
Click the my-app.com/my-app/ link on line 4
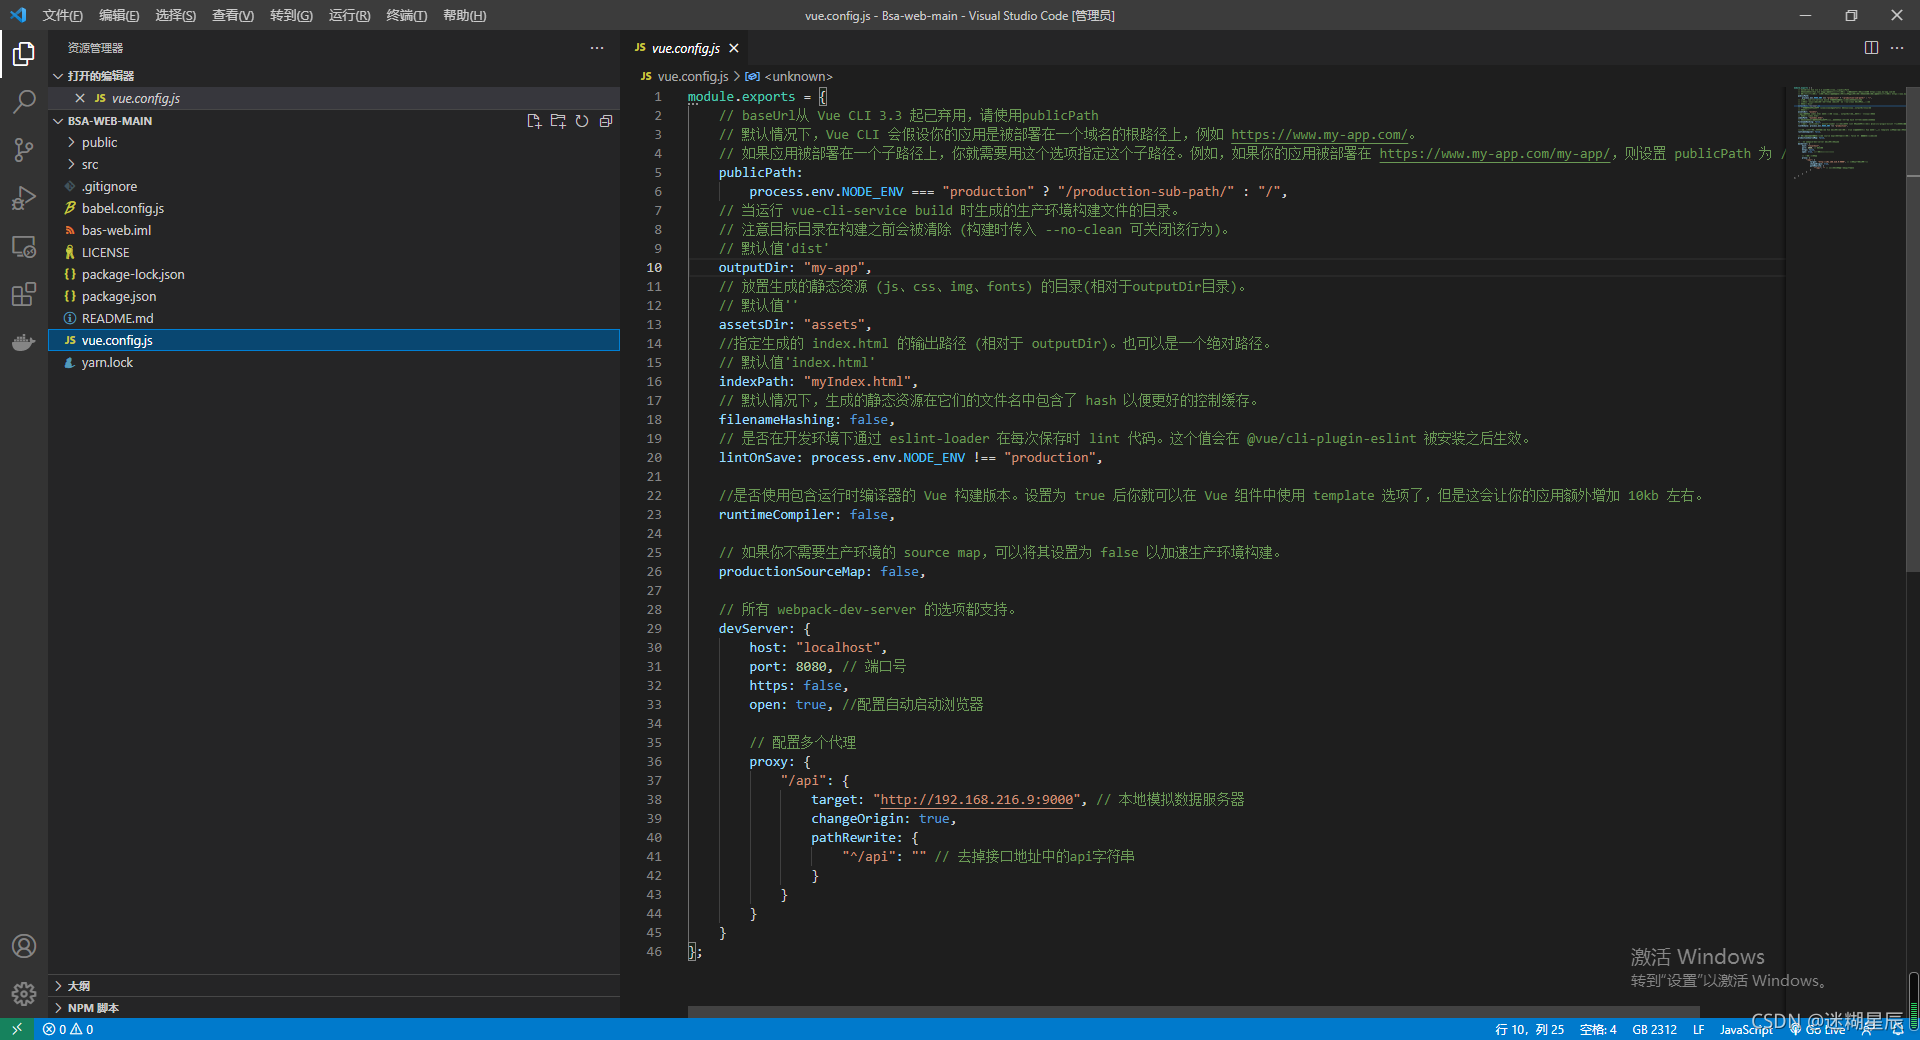coord(1495,154)
